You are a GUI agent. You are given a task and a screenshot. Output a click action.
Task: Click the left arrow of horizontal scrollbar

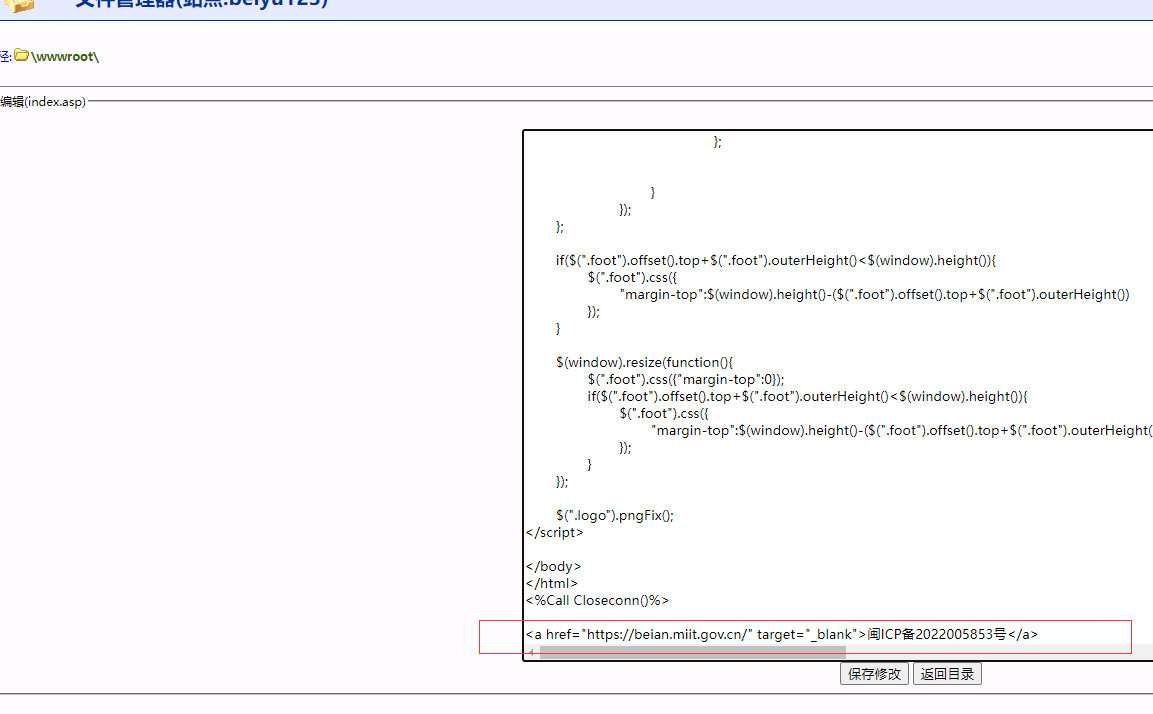(532, 652)
